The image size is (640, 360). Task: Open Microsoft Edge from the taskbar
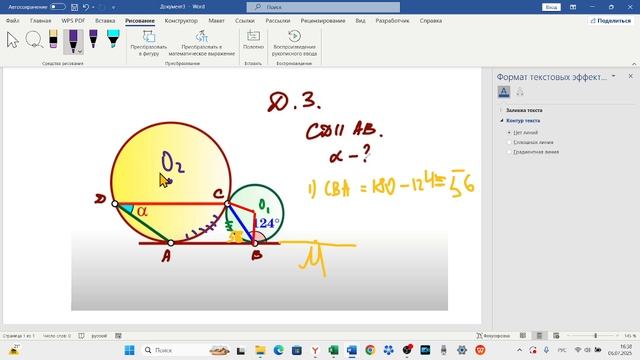pos(278,350)
